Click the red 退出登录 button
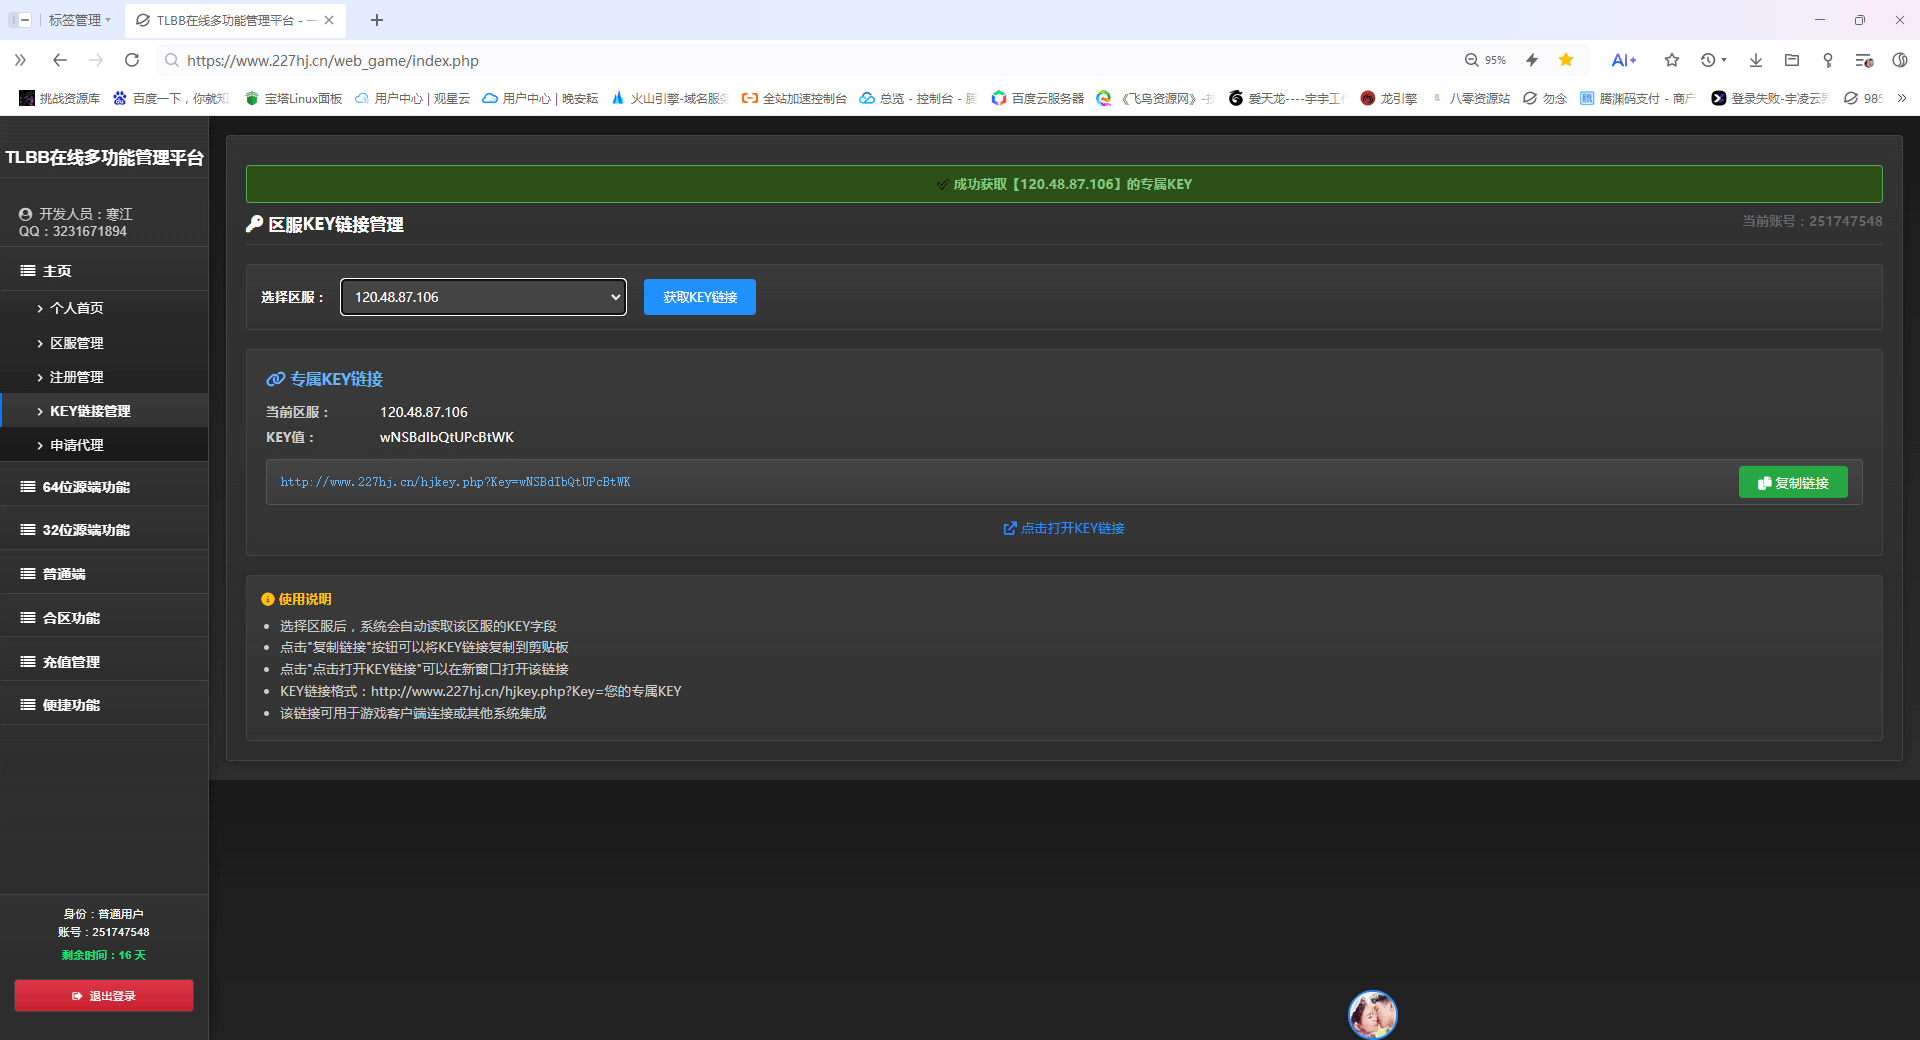Image resolution: width=1920 pixels, height=1040 pixels. pos(104,996)
